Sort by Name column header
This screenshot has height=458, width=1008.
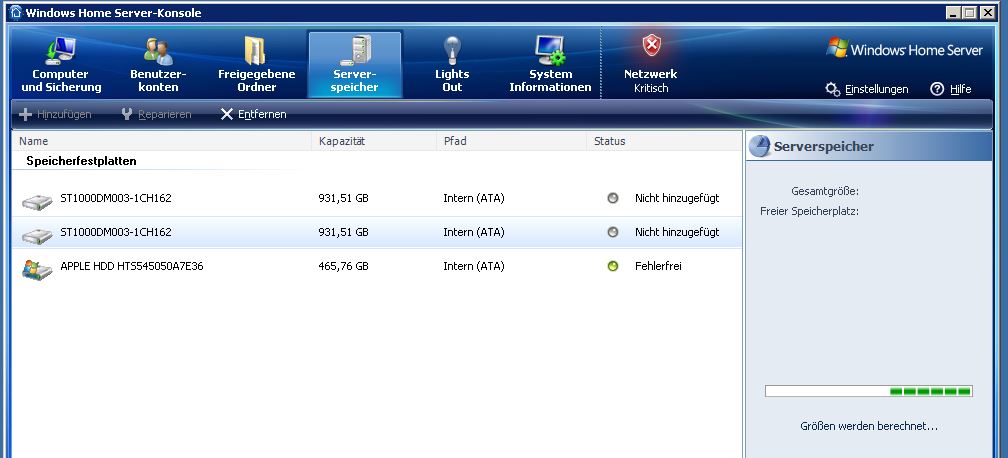tap(162, 141)
